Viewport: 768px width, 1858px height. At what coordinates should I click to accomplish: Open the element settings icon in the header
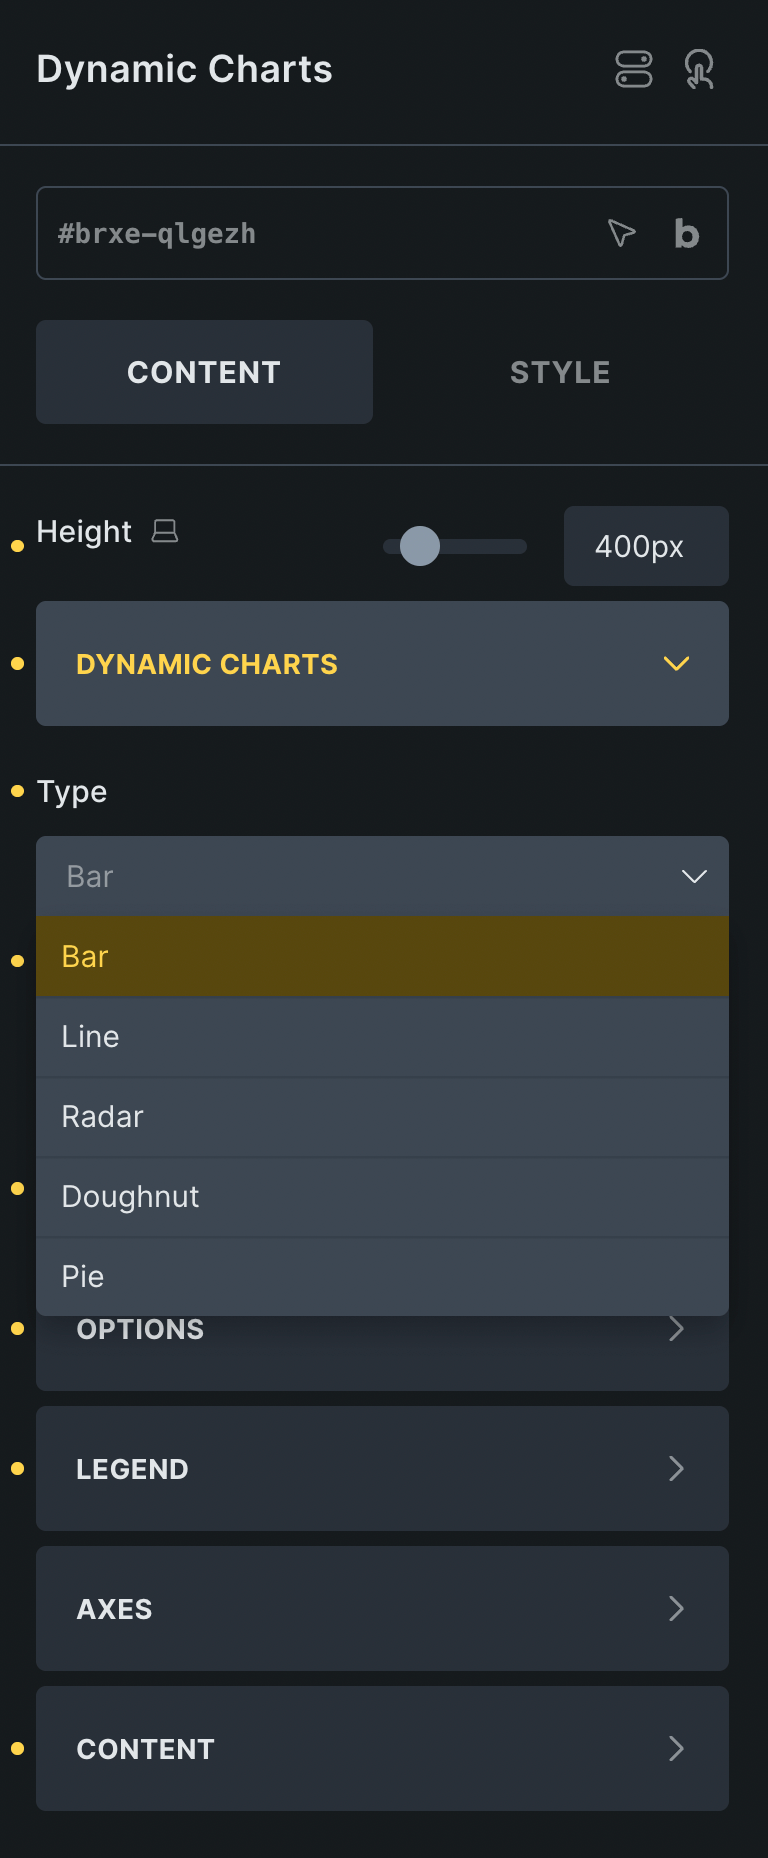[x=634, y=69]
